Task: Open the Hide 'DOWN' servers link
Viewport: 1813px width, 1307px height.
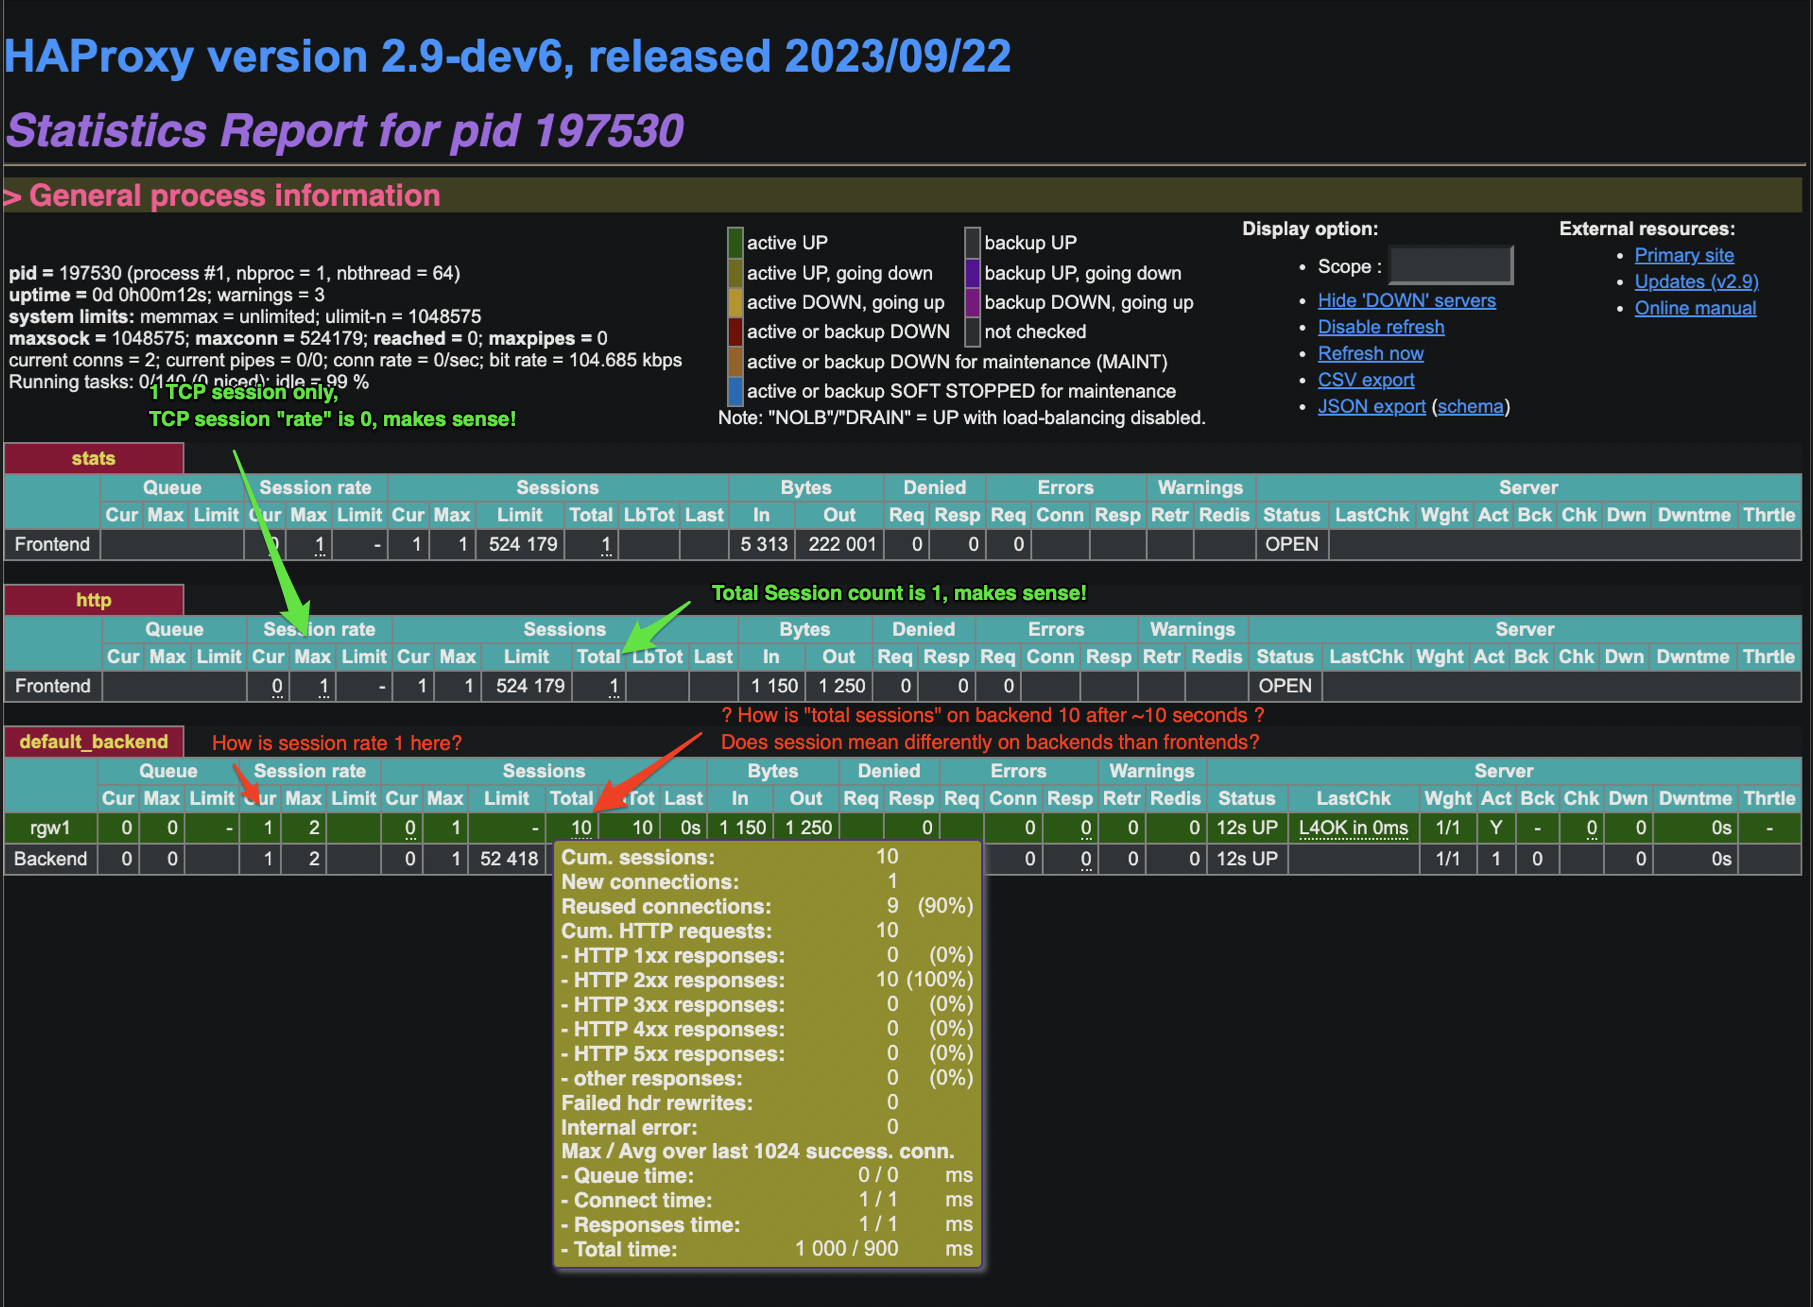Action: pos(1406,300)
